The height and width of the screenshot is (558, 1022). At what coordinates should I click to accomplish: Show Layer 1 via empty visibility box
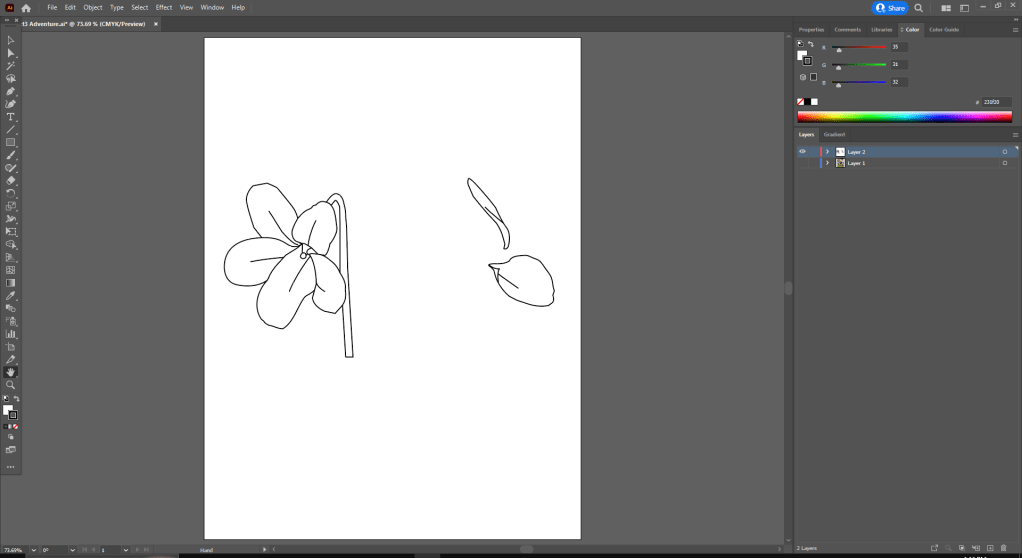point(802,163)
